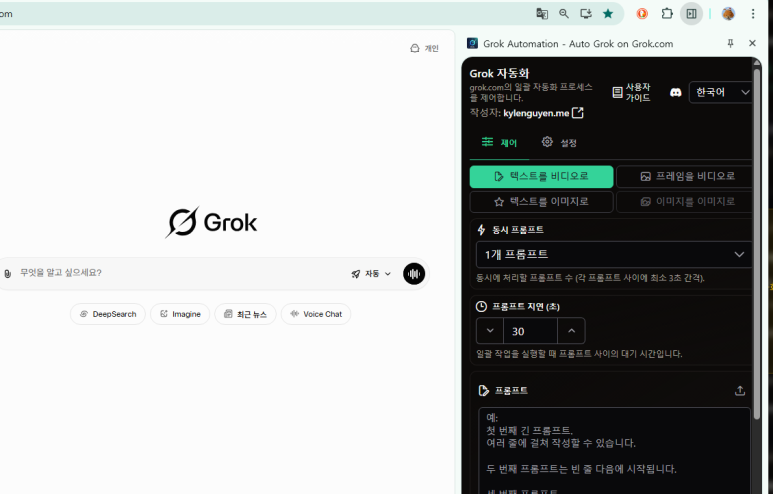
Task: Open the private chat (개인) ghost button
Action: (x=424, y=48)
